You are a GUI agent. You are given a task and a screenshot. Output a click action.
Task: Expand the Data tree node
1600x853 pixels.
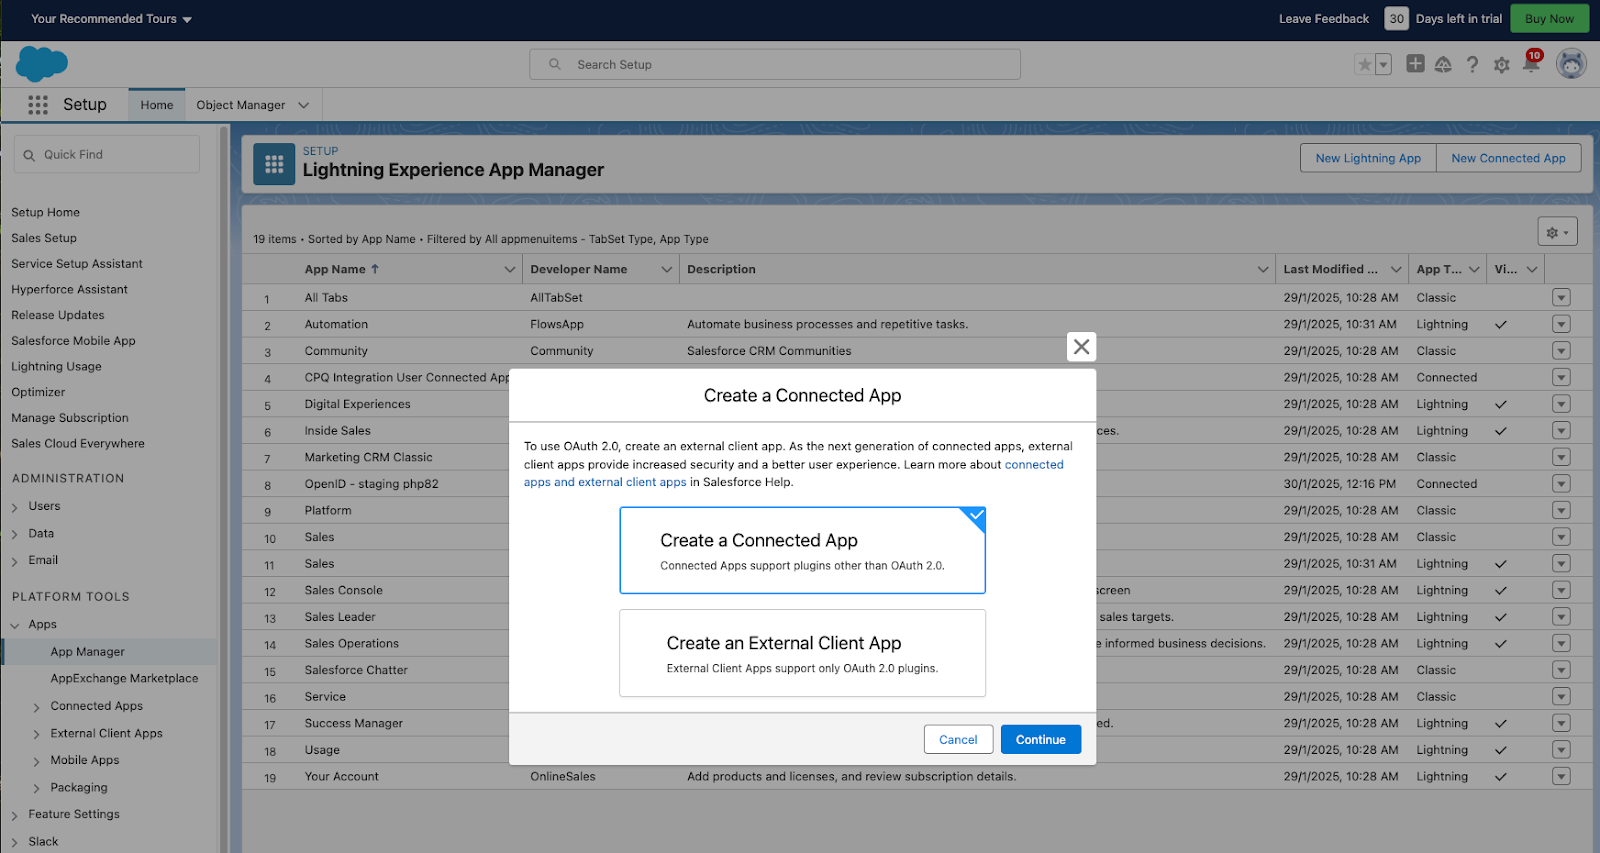click(x=14, y=534)
